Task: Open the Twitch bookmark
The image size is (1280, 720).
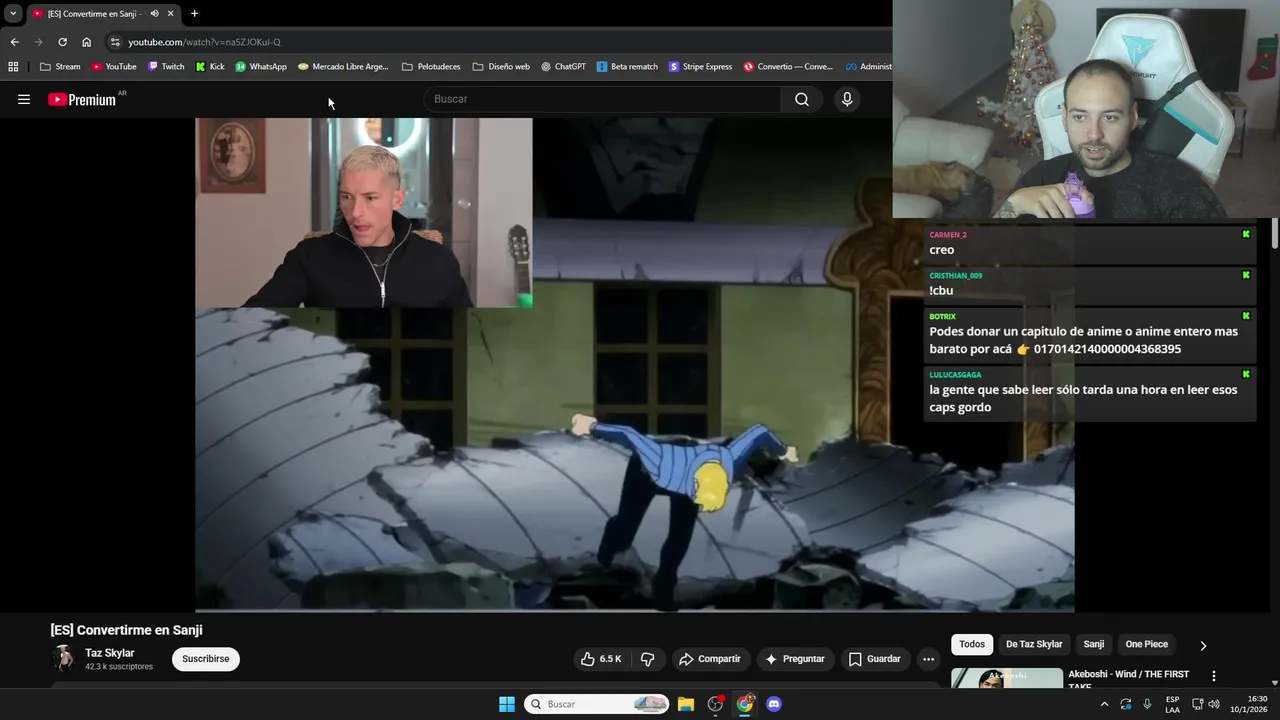Action: pyautogui.click(x=166, y=66)
